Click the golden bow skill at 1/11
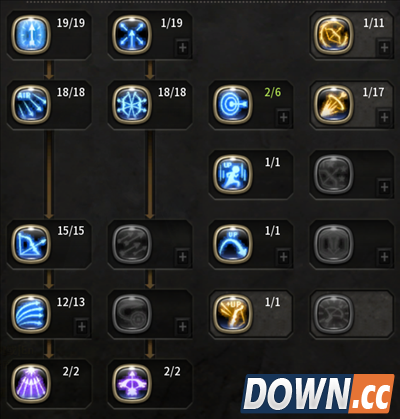The height and width of the screenshot is (419, 400). click(334, 35)
